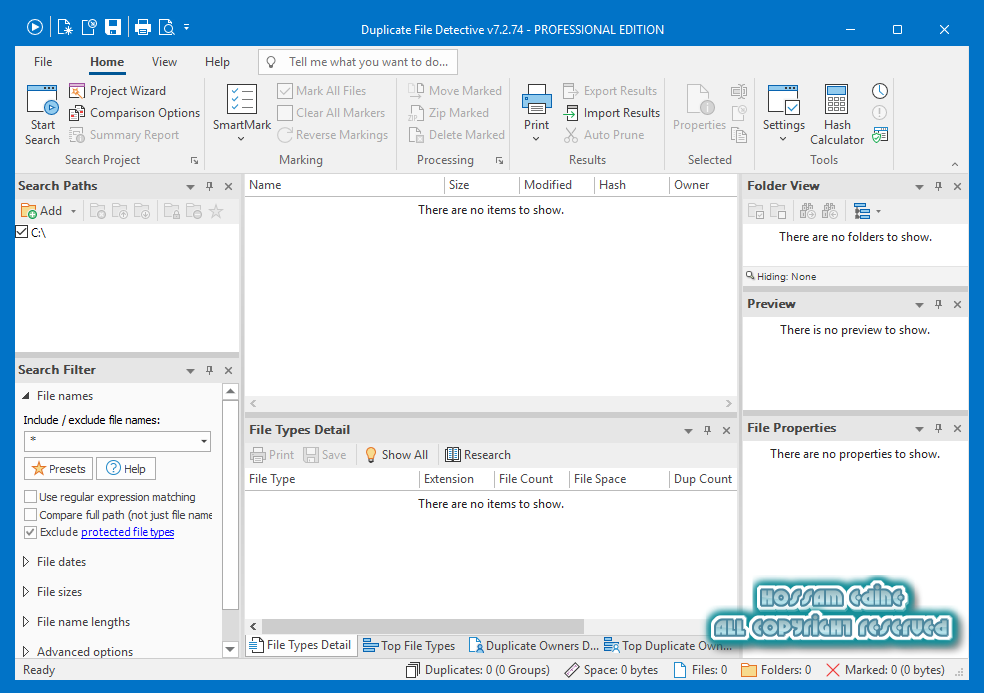Uncheck the C:\ search path checkbox
The image size is (984, 693).
pos(21,232)
